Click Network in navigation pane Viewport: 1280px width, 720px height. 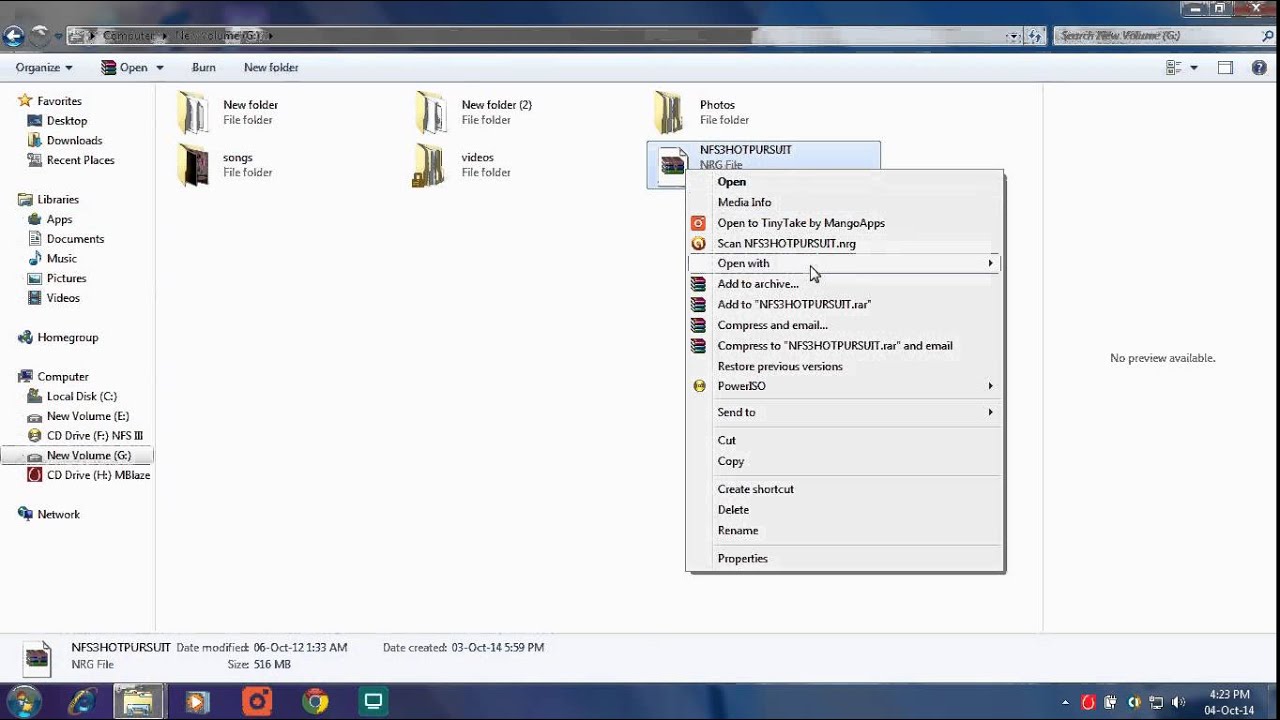58,514
